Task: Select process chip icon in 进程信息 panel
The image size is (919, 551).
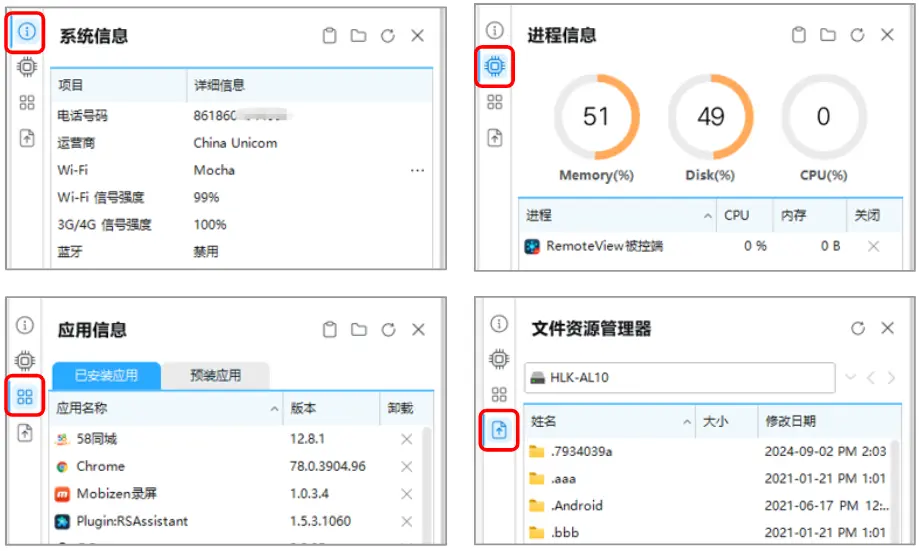Action: [495, 66]
